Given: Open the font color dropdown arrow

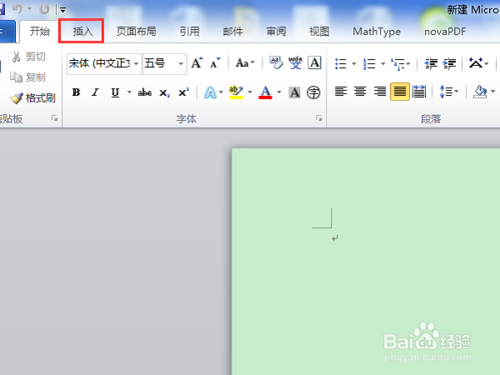Looking at the screenshot, I should point(279,92).
